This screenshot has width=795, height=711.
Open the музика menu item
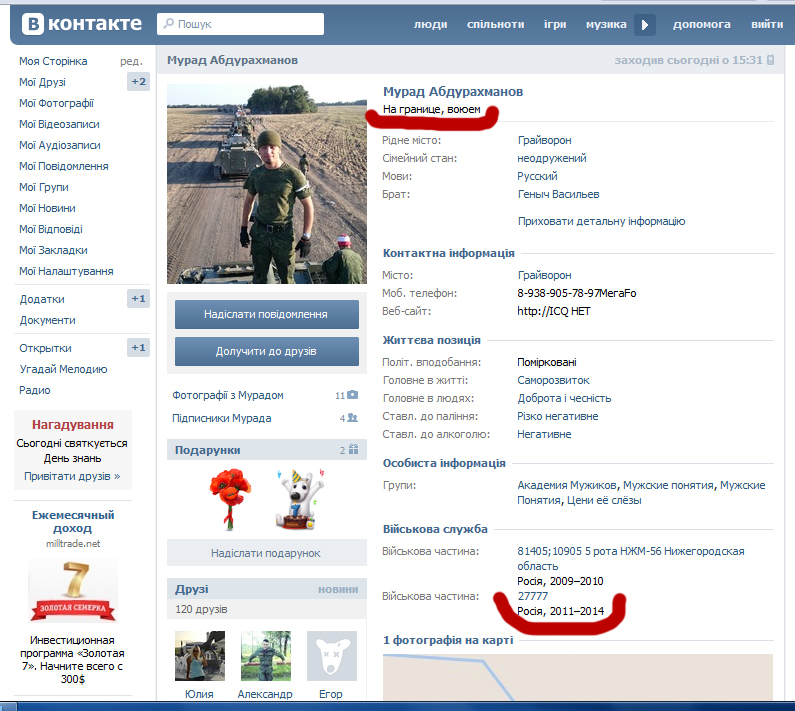(x=606, y=24)
